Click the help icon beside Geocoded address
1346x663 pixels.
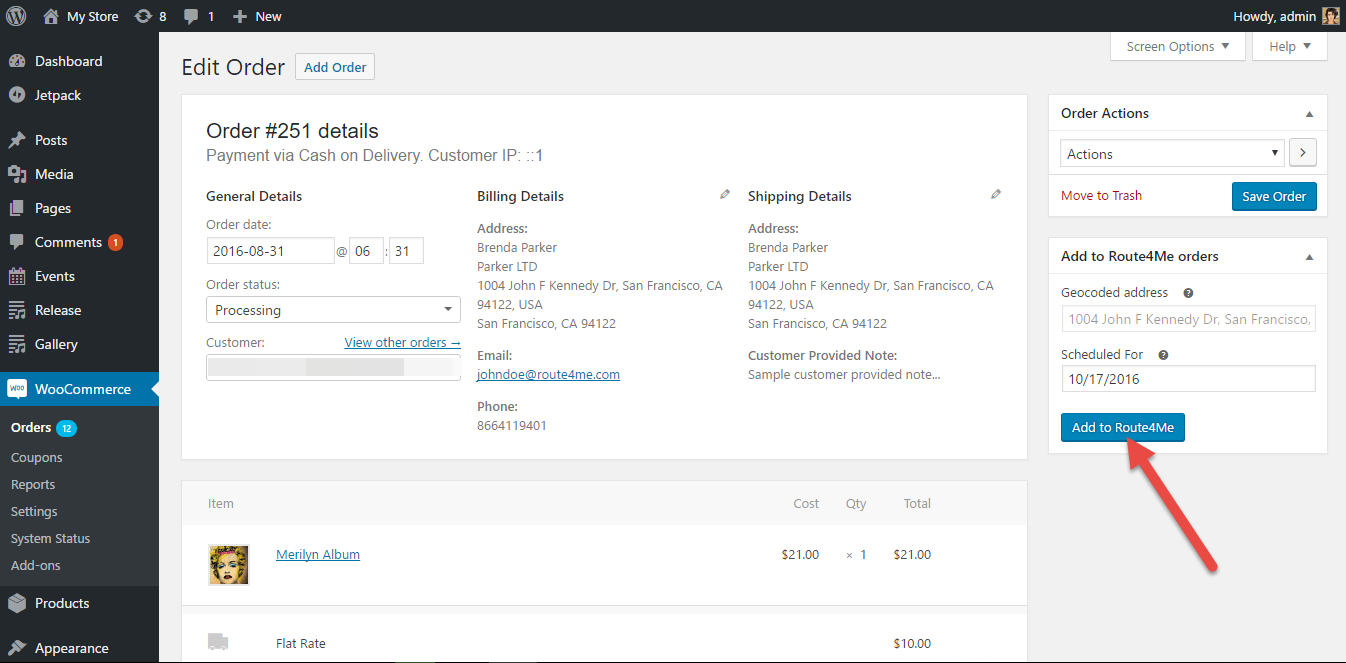click(1188, 293)
